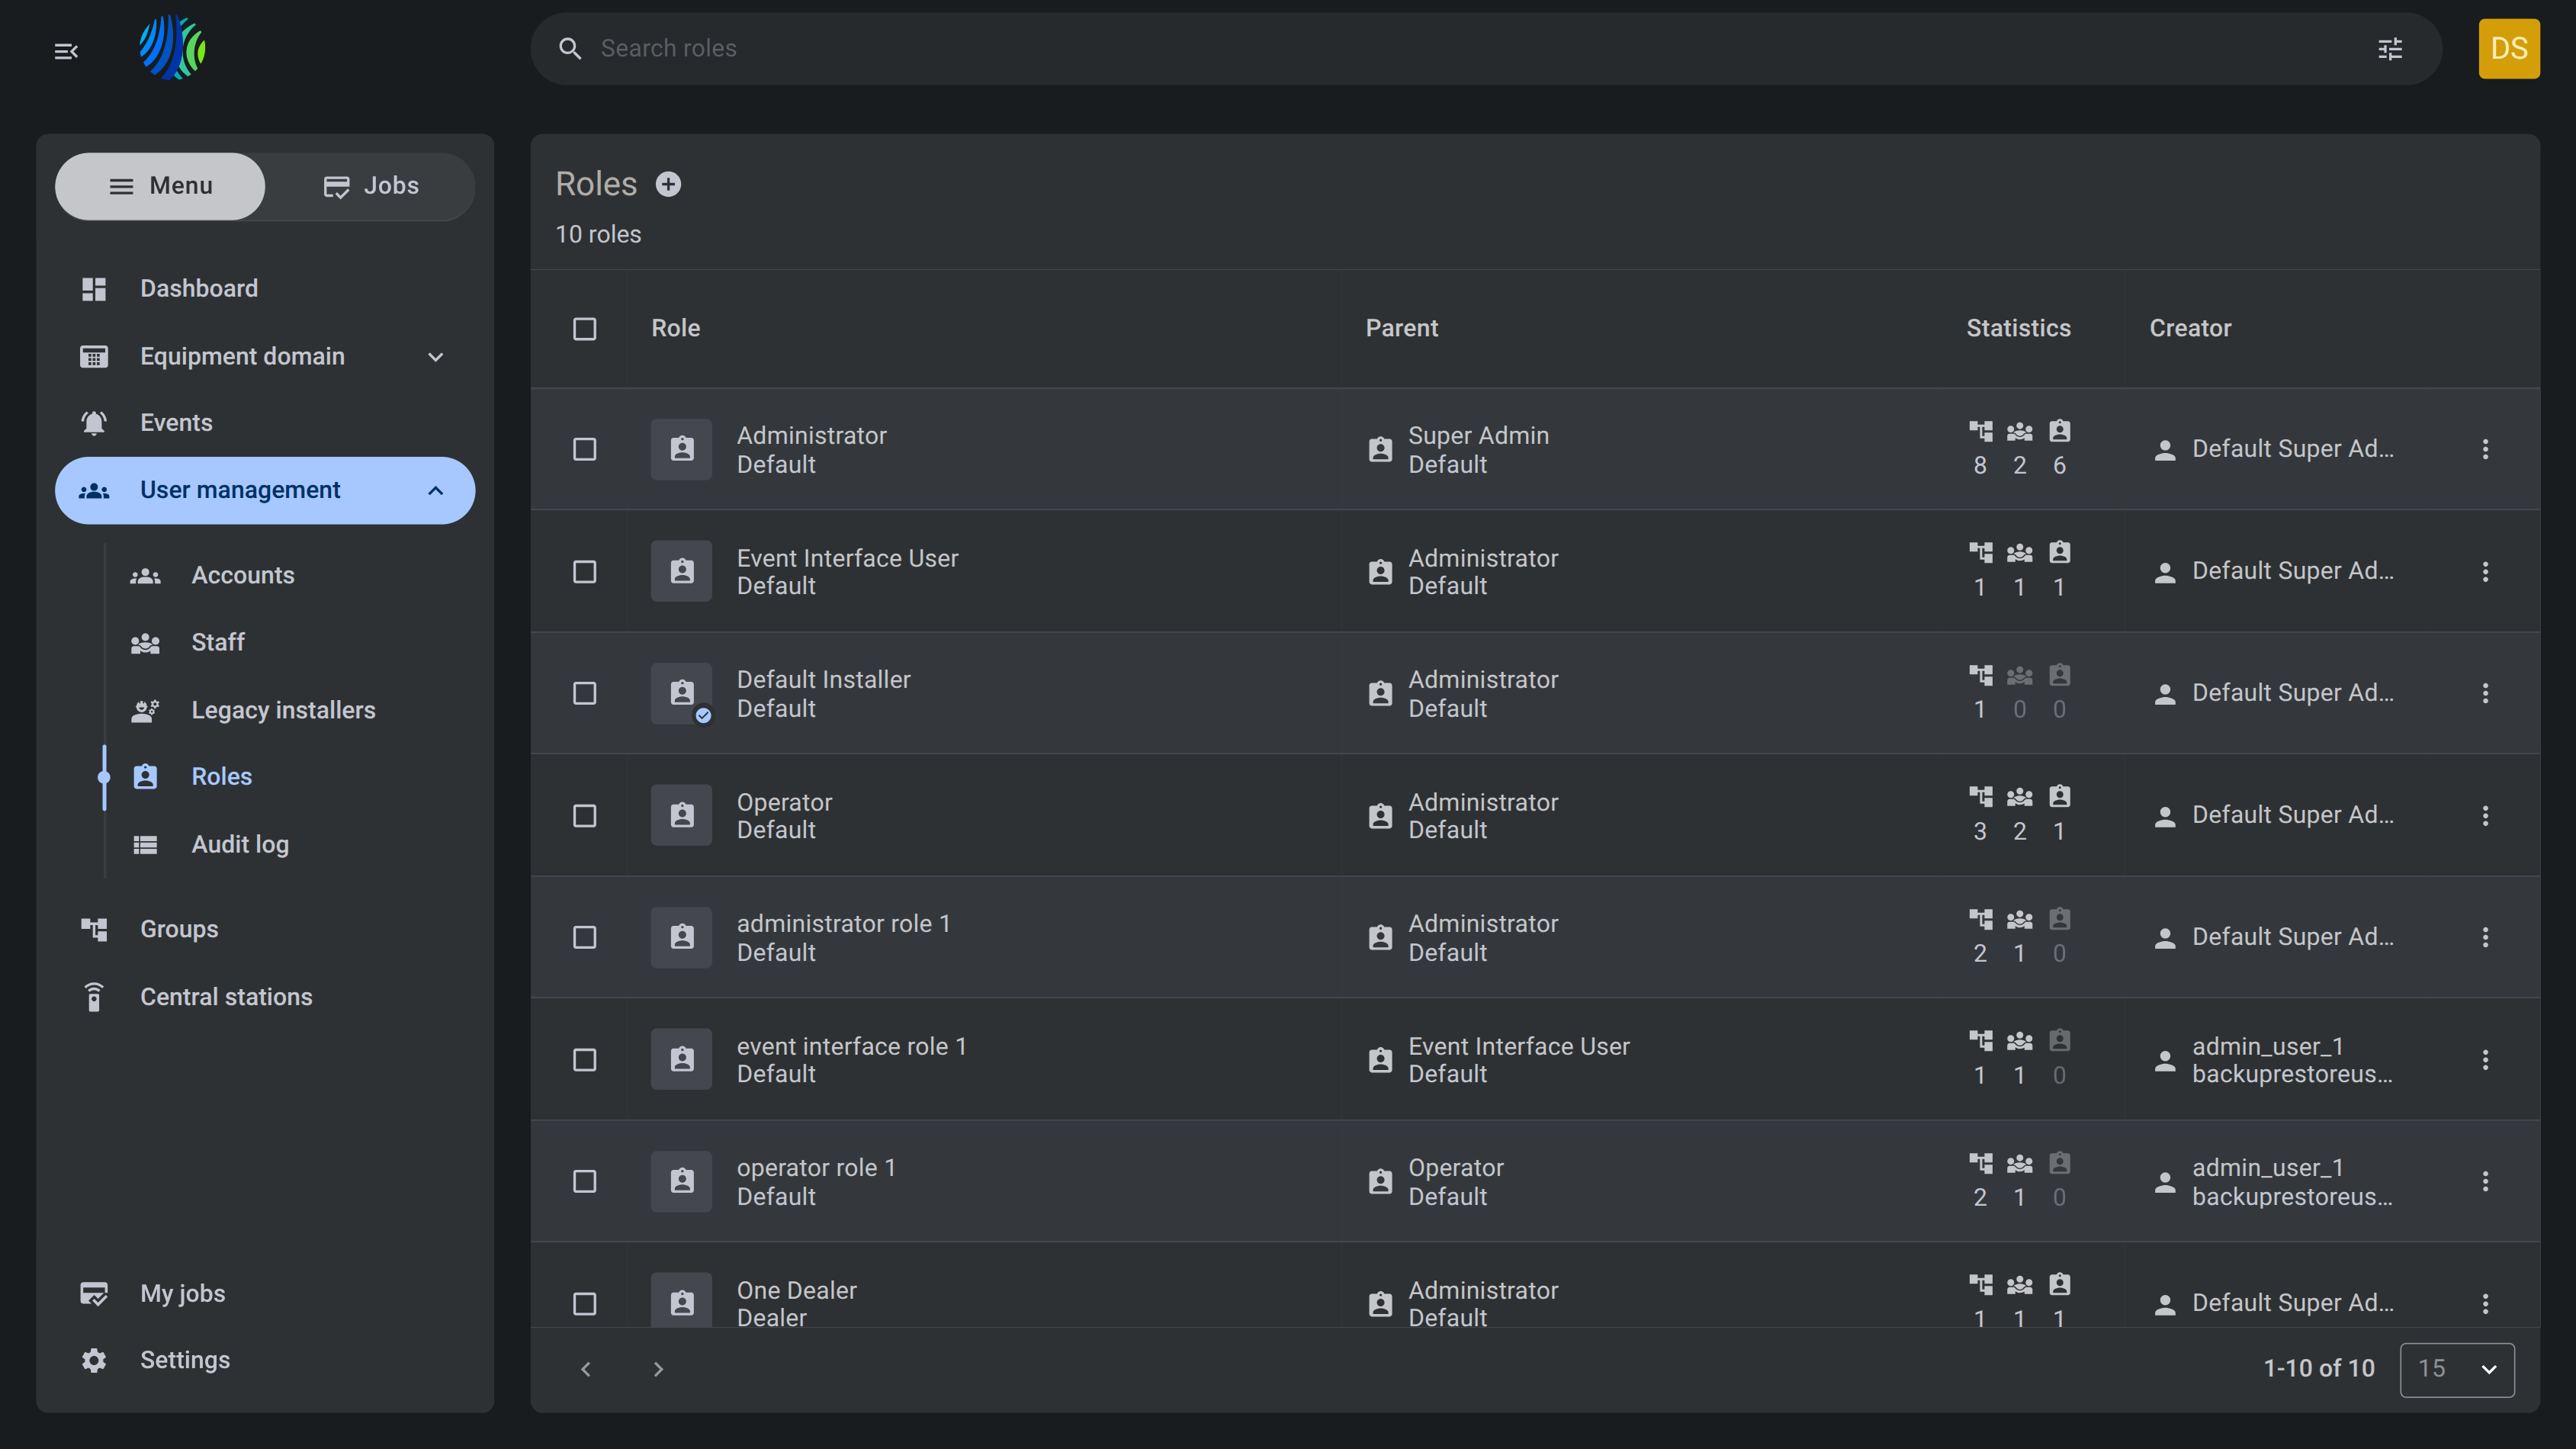The image size is (2576, 1449).
Task: Open Audit log in the sidebar
Action: pos(240,844)
